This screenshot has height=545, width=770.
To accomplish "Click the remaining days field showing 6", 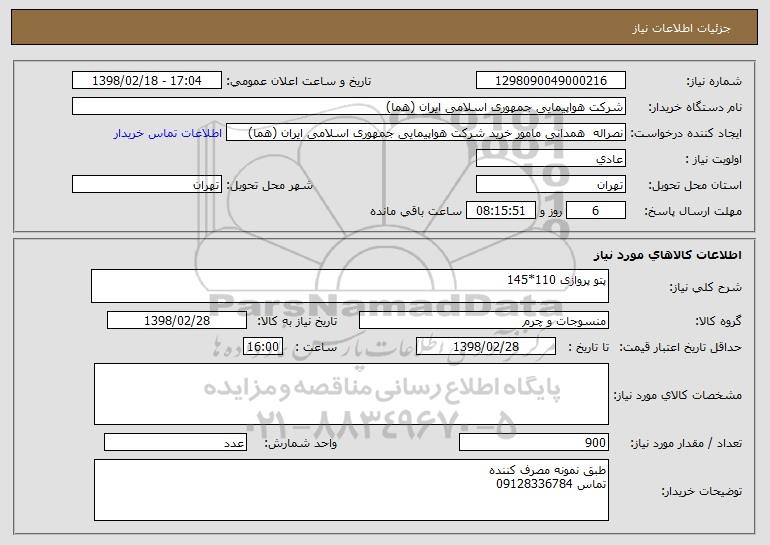I will 596,211.
